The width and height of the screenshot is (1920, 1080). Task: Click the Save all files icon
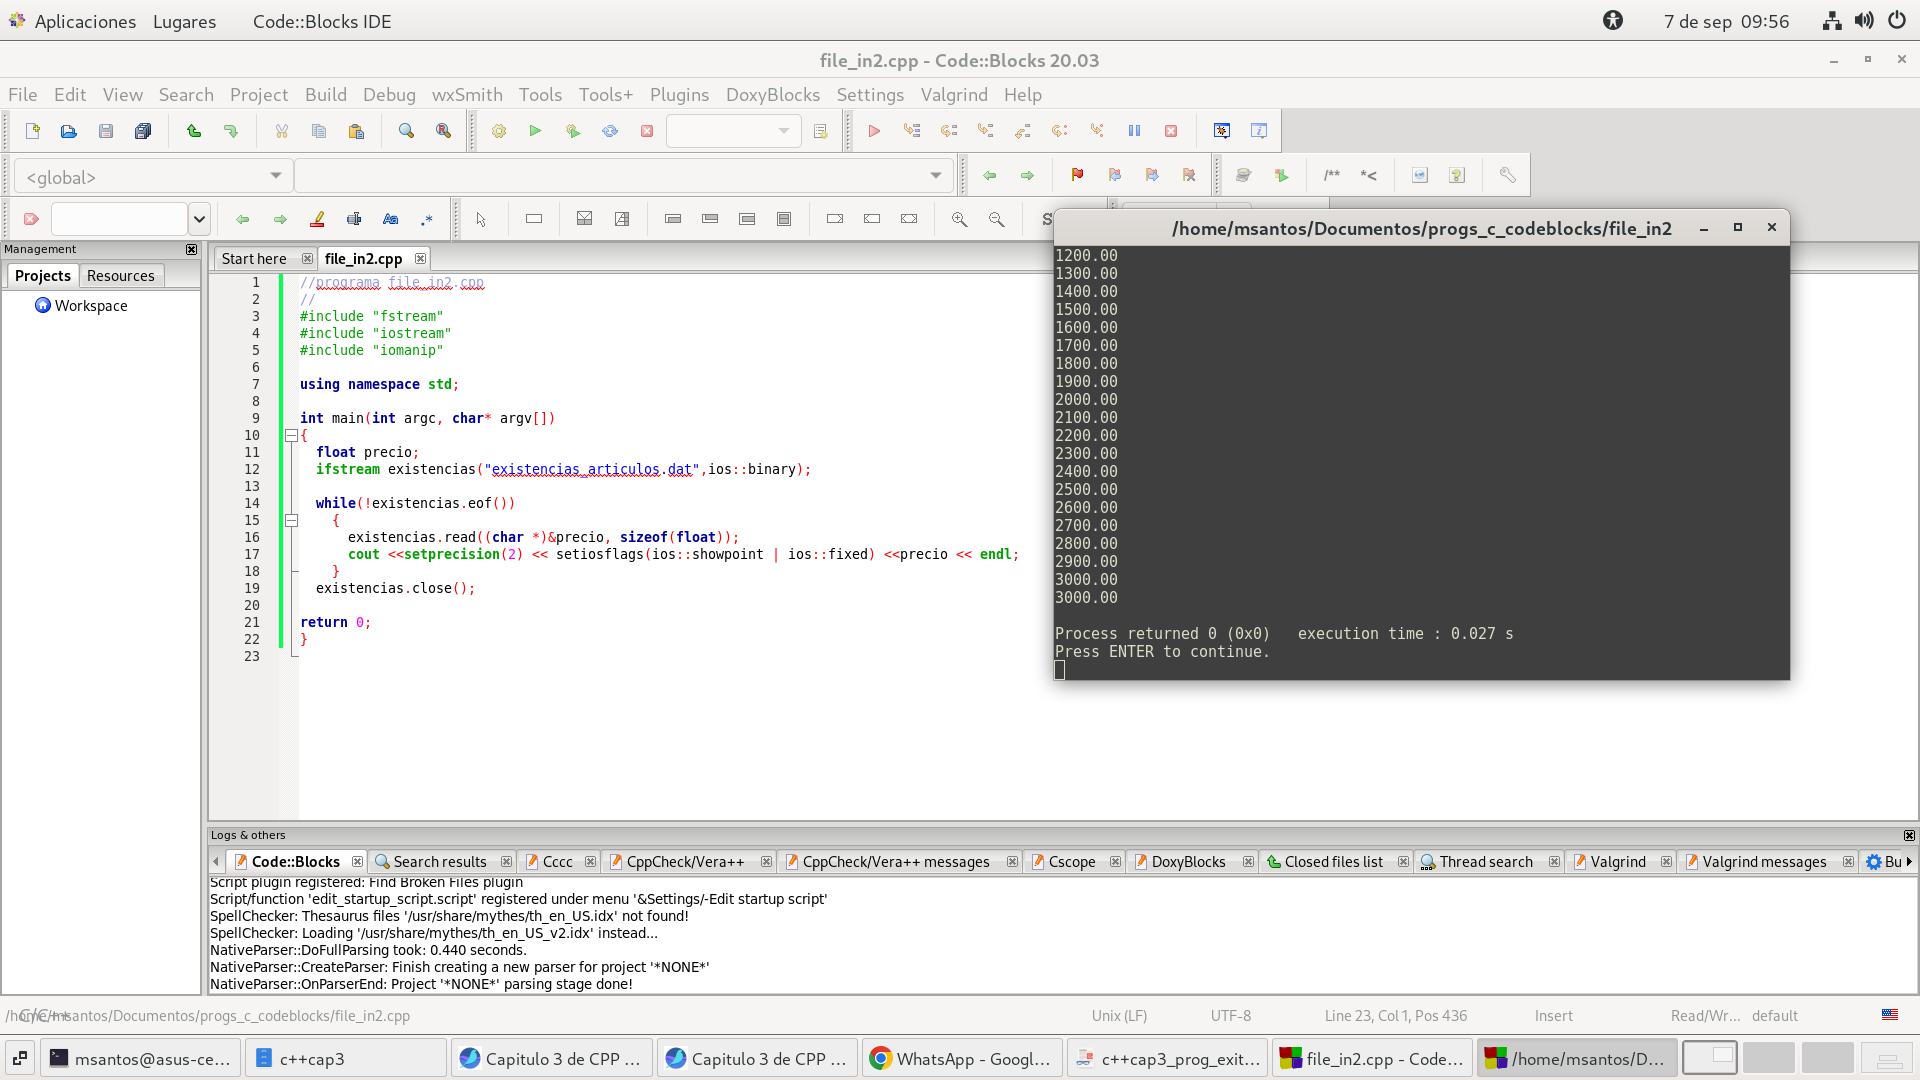(x=143, y=131)
